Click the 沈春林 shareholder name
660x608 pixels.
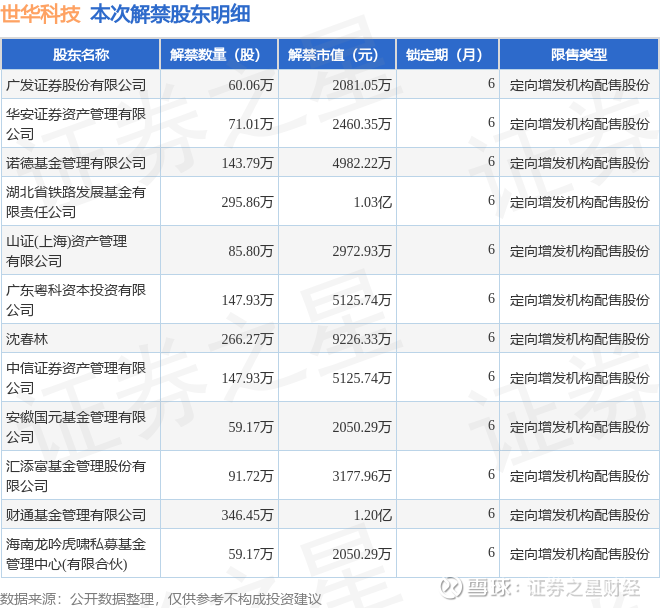[x=27, y=339]
